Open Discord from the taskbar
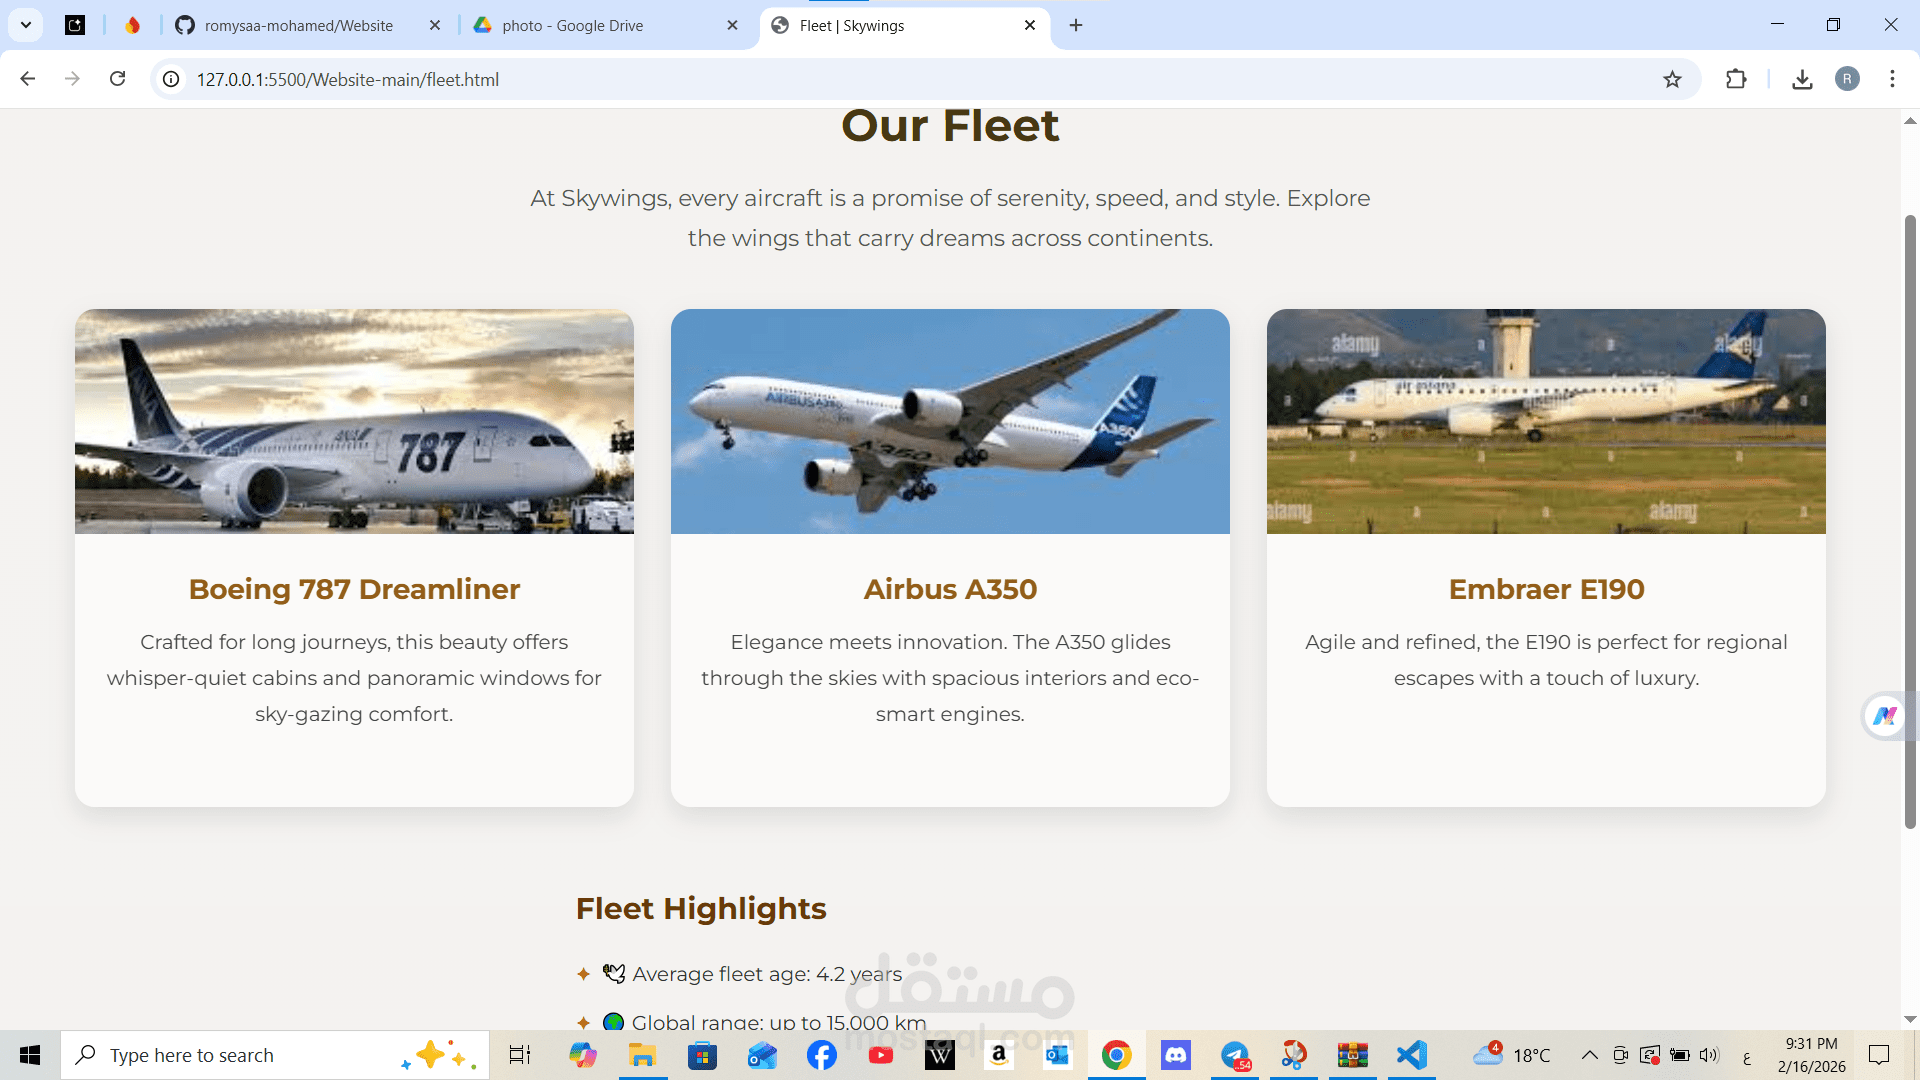The image size is (1920, 1080). pos(1175,1055)
